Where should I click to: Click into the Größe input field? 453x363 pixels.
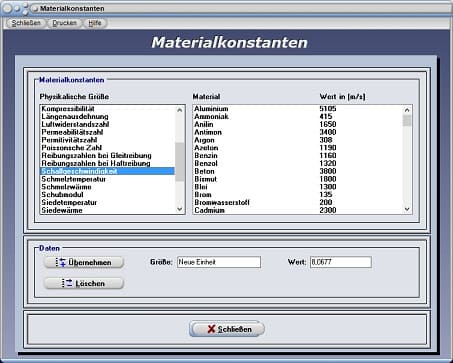tap(219, 262)
